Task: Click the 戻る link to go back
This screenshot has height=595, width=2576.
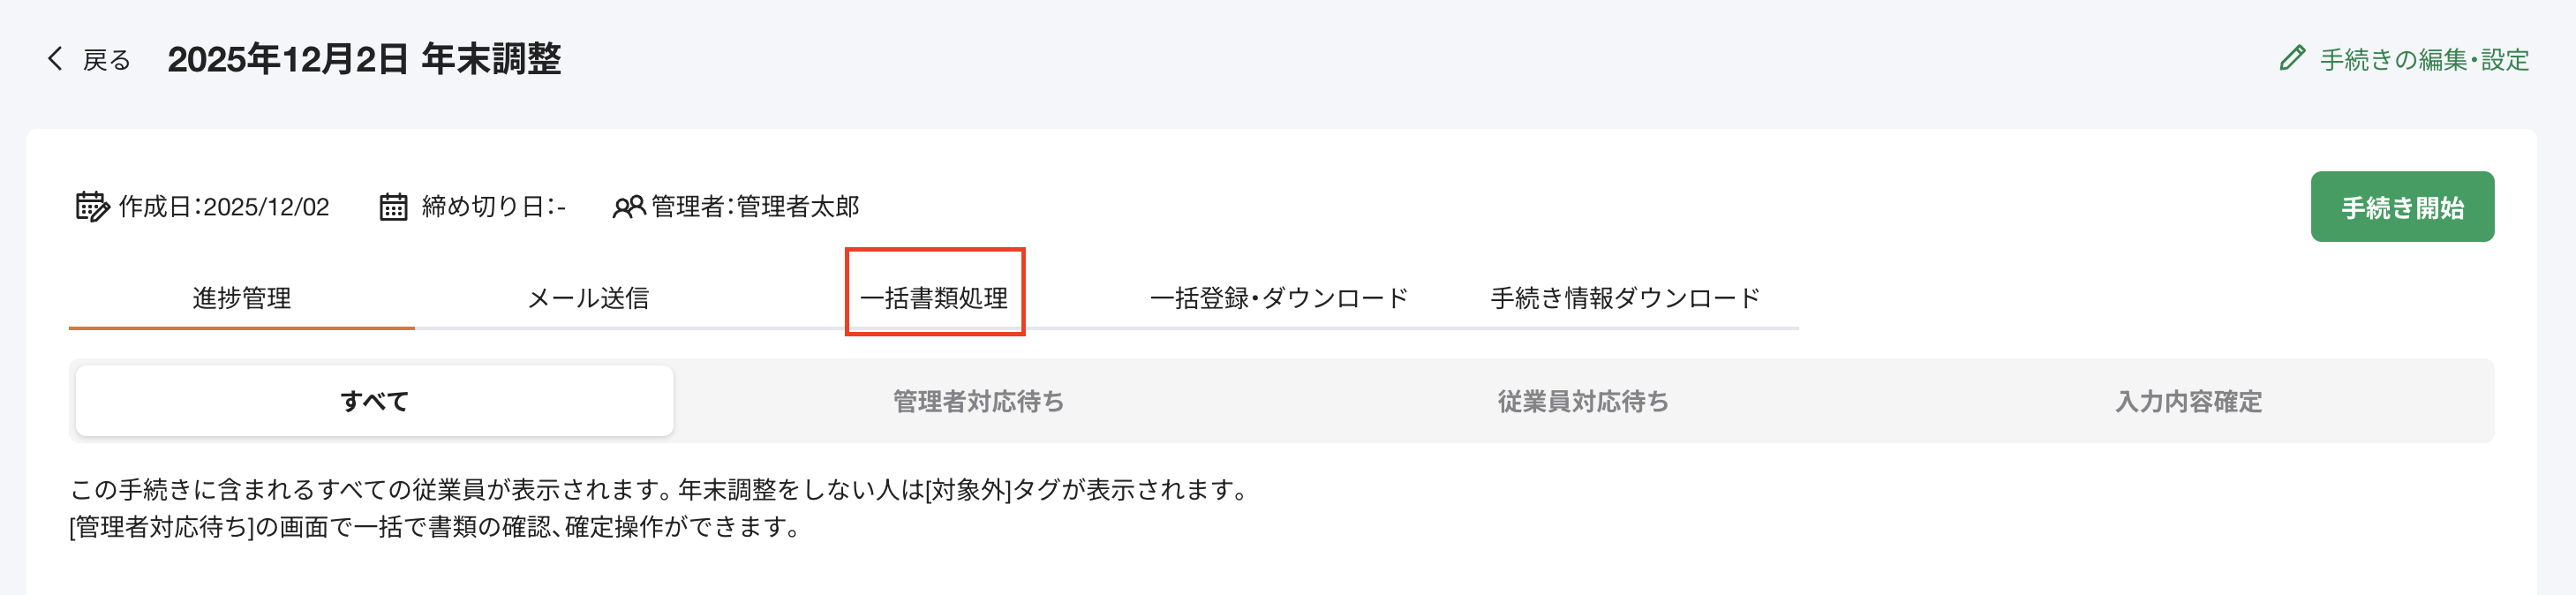Action: [x=106, y=59]
